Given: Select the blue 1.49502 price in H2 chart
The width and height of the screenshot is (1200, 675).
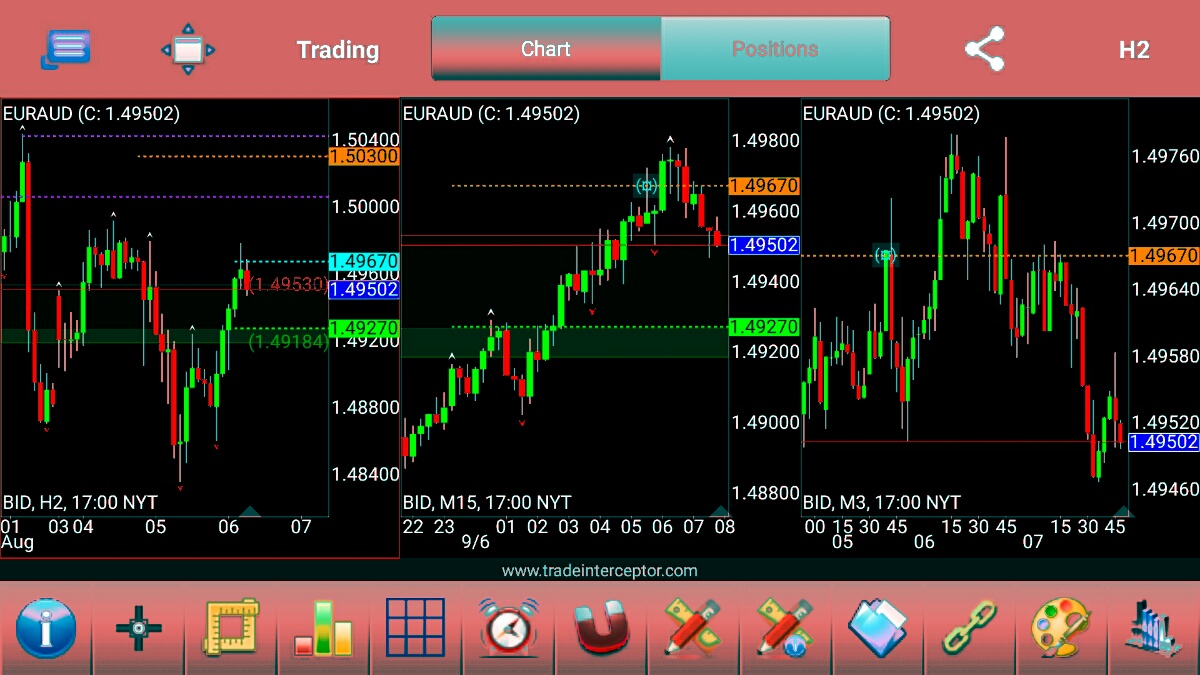Looking at the screenshot, I should pos(364,289).
